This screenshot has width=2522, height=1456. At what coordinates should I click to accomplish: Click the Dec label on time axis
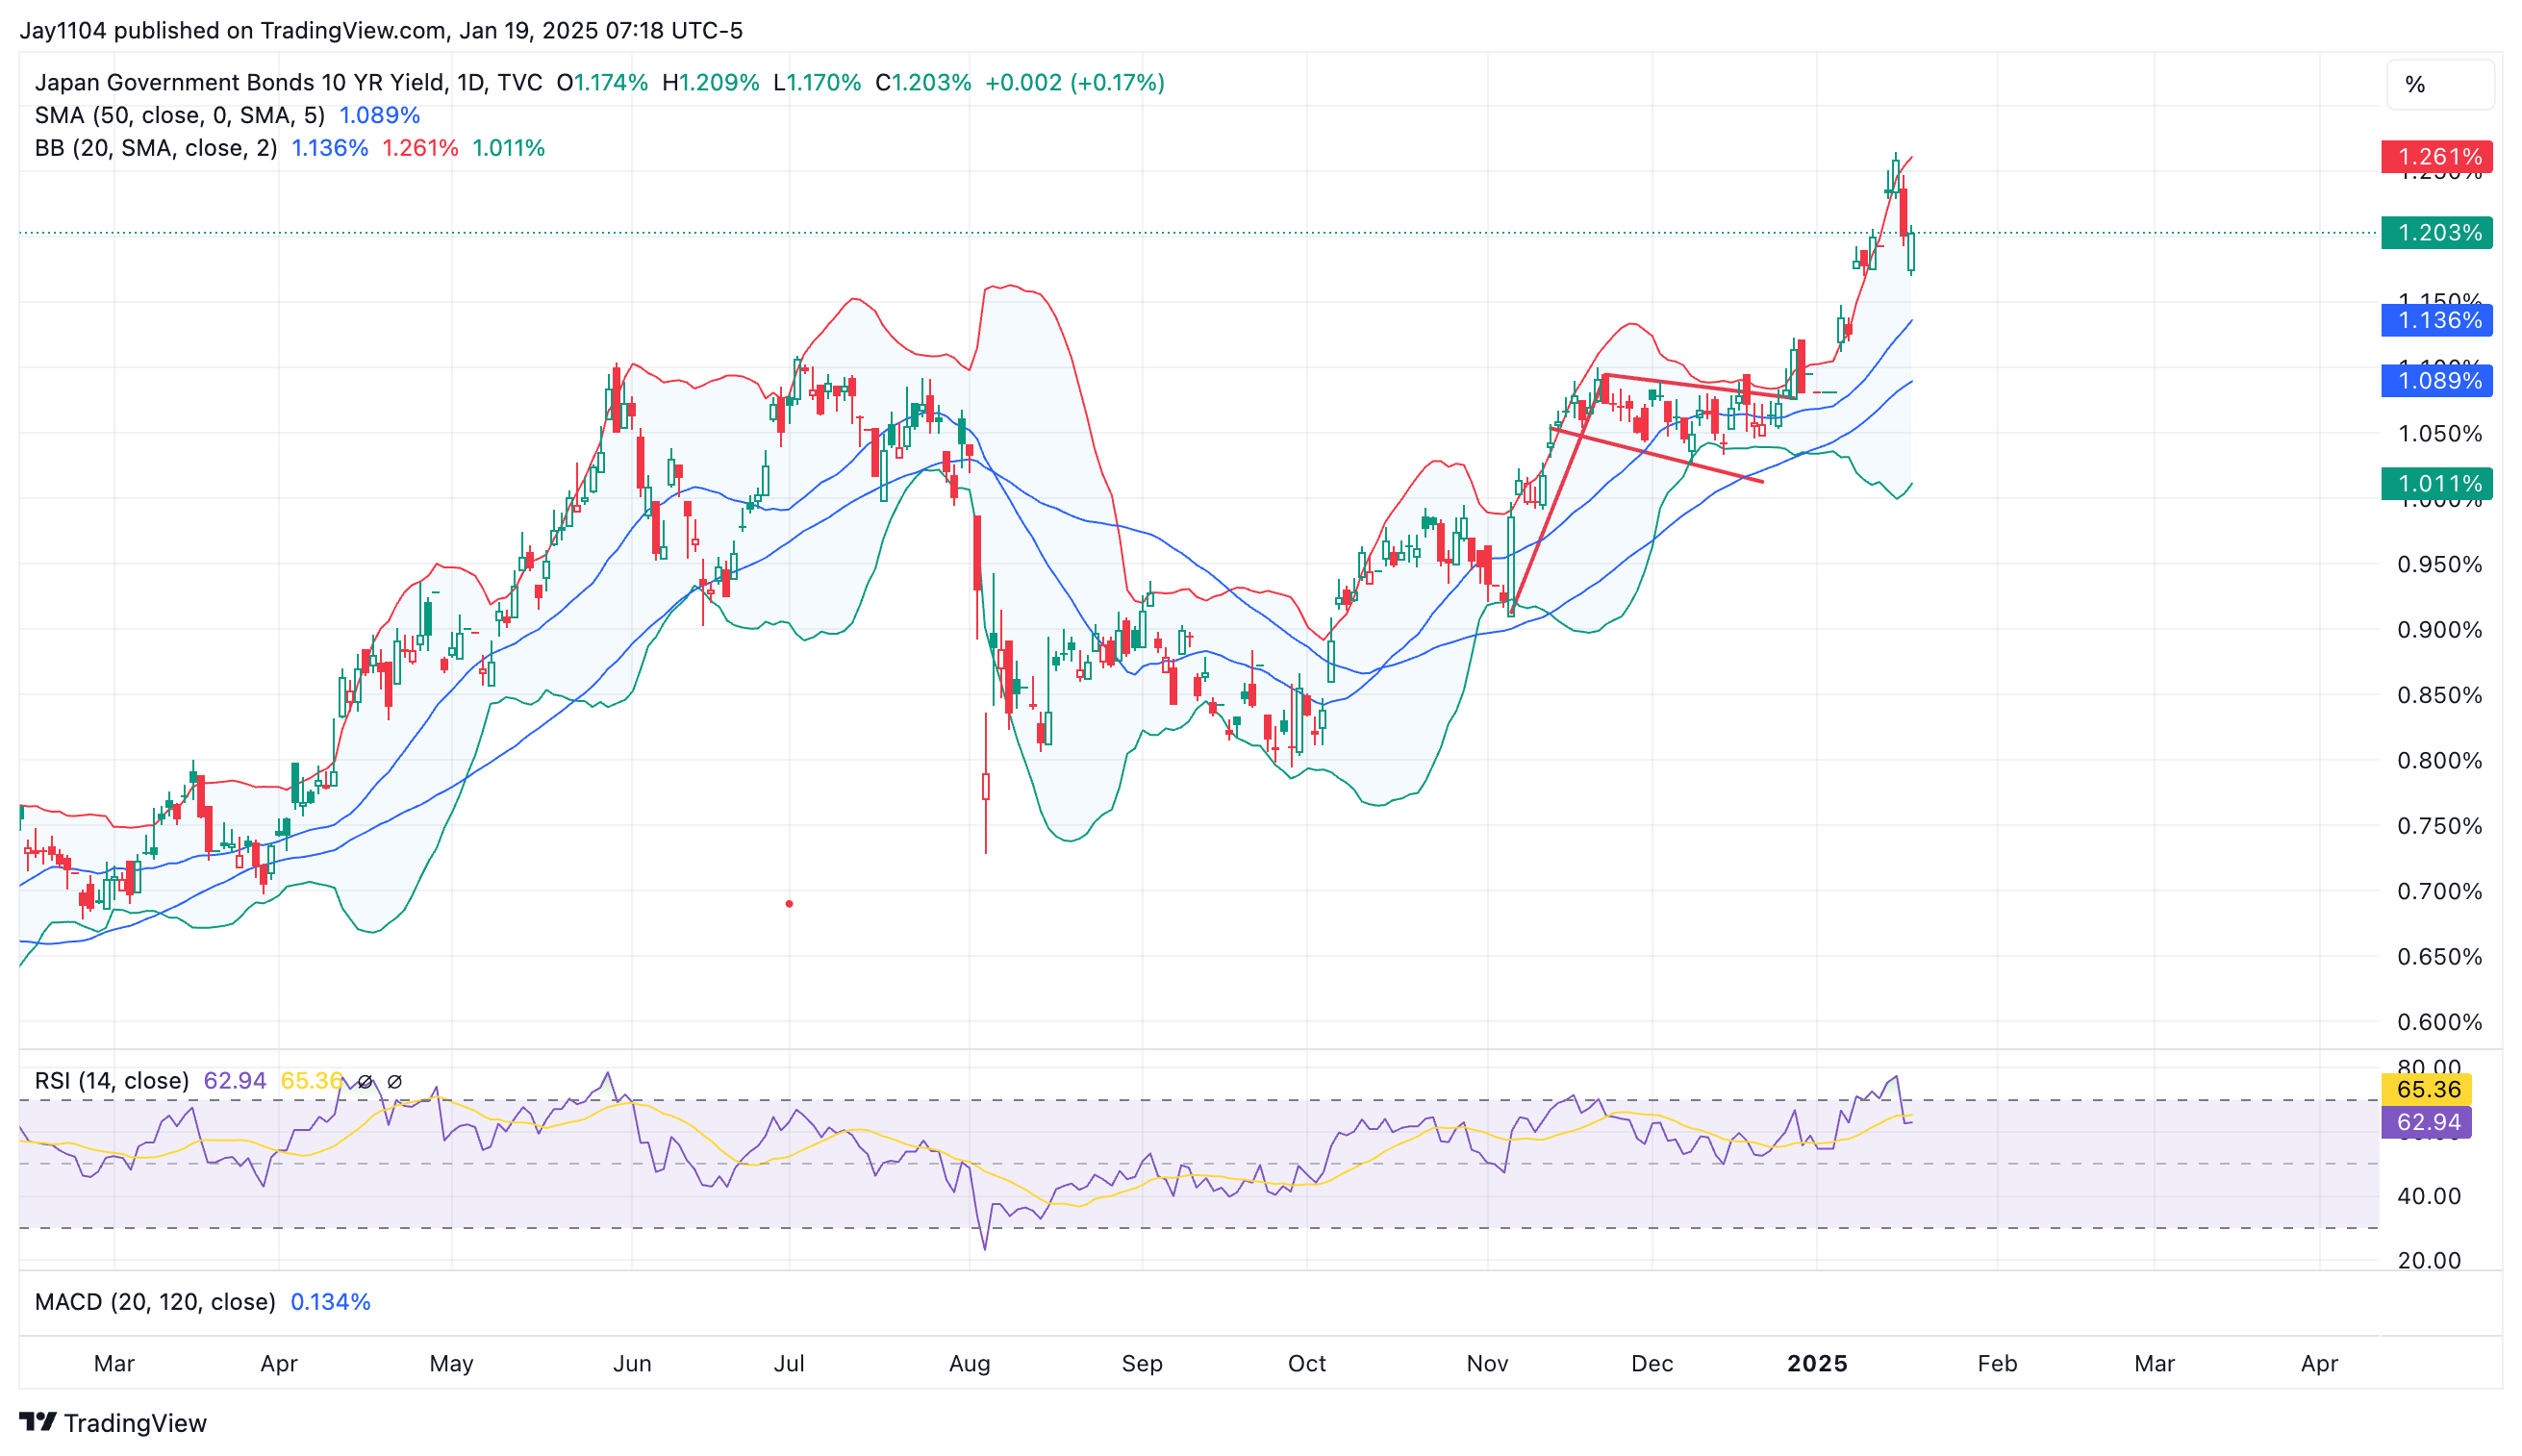click(1652, 1364)
